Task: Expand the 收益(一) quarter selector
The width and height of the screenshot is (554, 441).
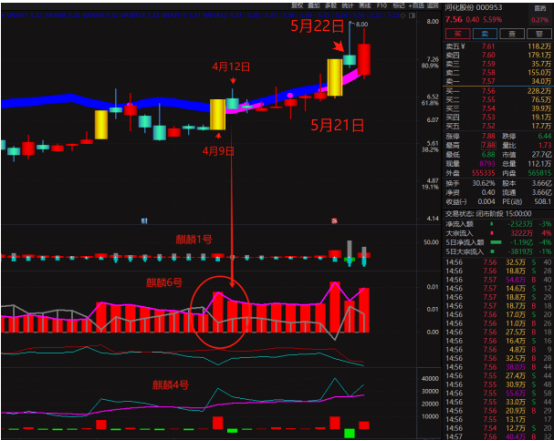Action: [456, 202]
